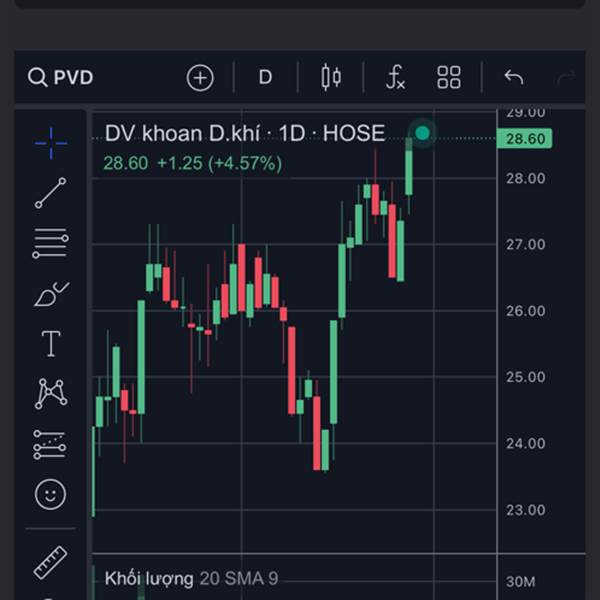Click the 27.00 price axis label
Image resolution: width=600 pixels, height=600 pixels.
pos(526,245)
